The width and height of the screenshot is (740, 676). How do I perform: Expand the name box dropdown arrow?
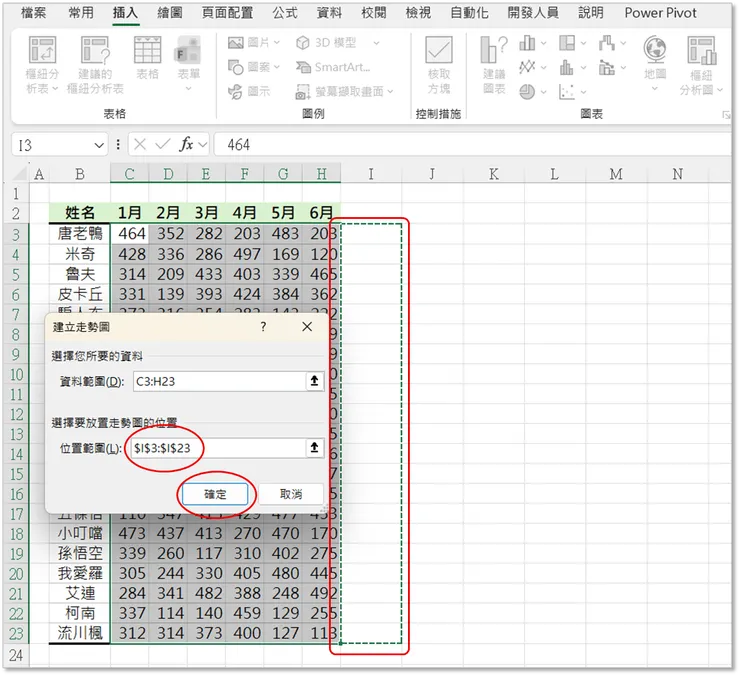click(99, 145)
